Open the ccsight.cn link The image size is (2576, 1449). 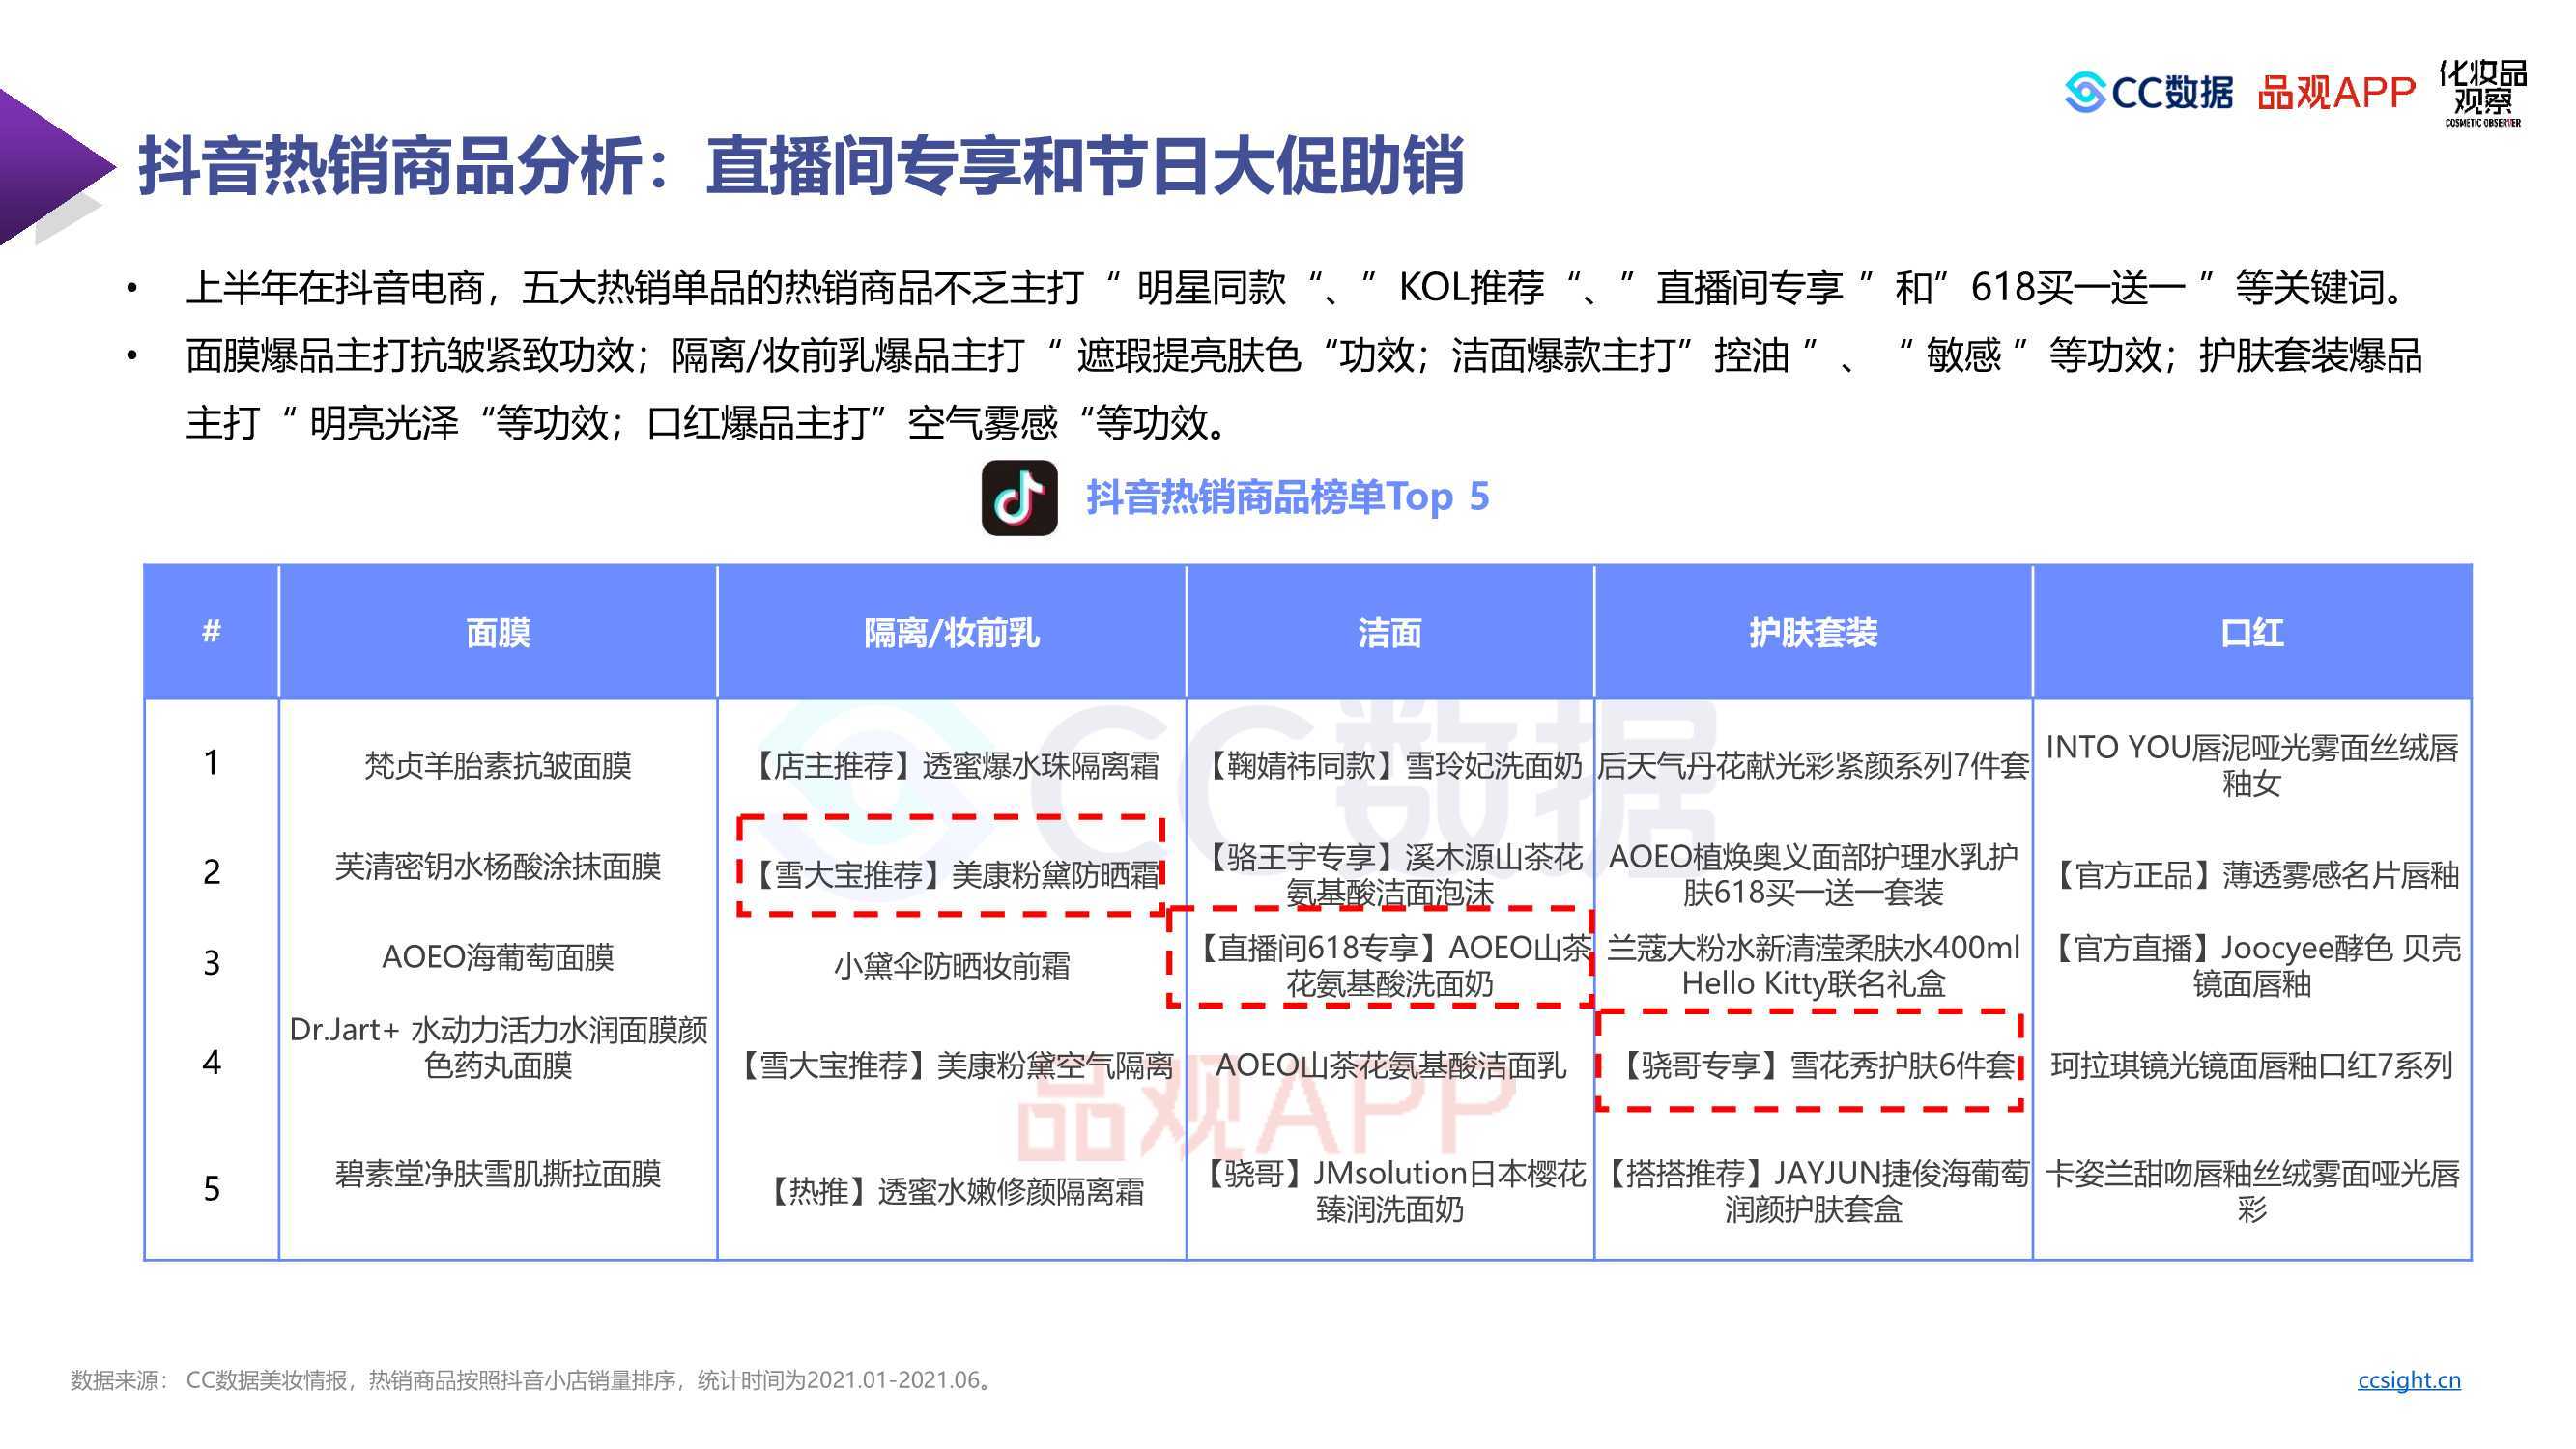point(2408,1380)
